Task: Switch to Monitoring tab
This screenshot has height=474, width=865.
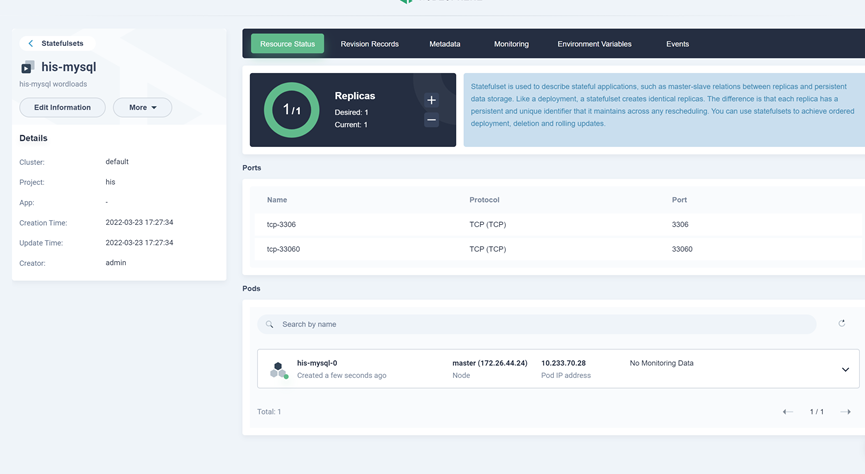Action: point(511,44)
